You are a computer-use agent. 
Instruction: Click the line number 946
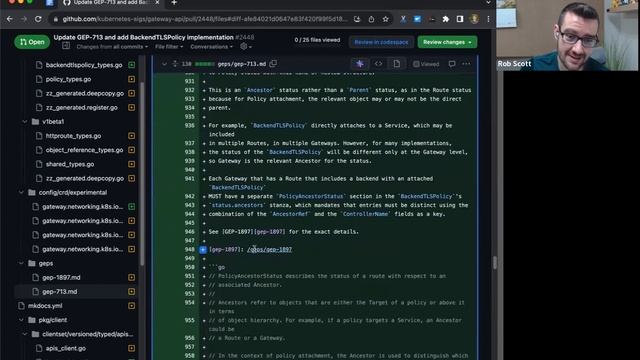point(189,231)
